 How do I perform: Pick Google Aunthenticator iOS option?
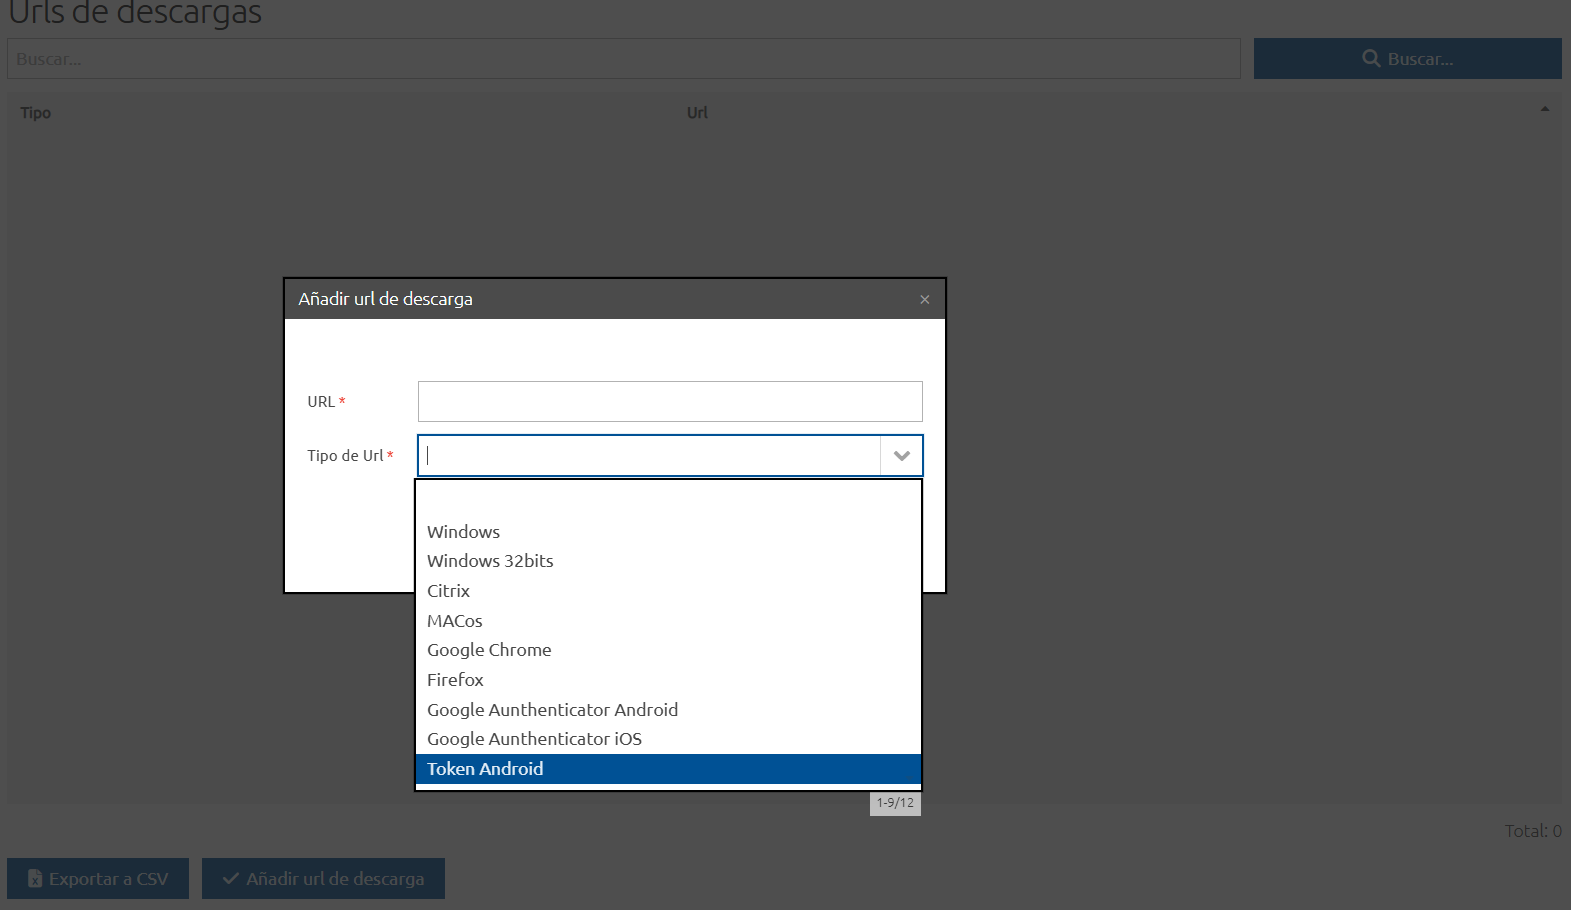(x=668, y=739)
